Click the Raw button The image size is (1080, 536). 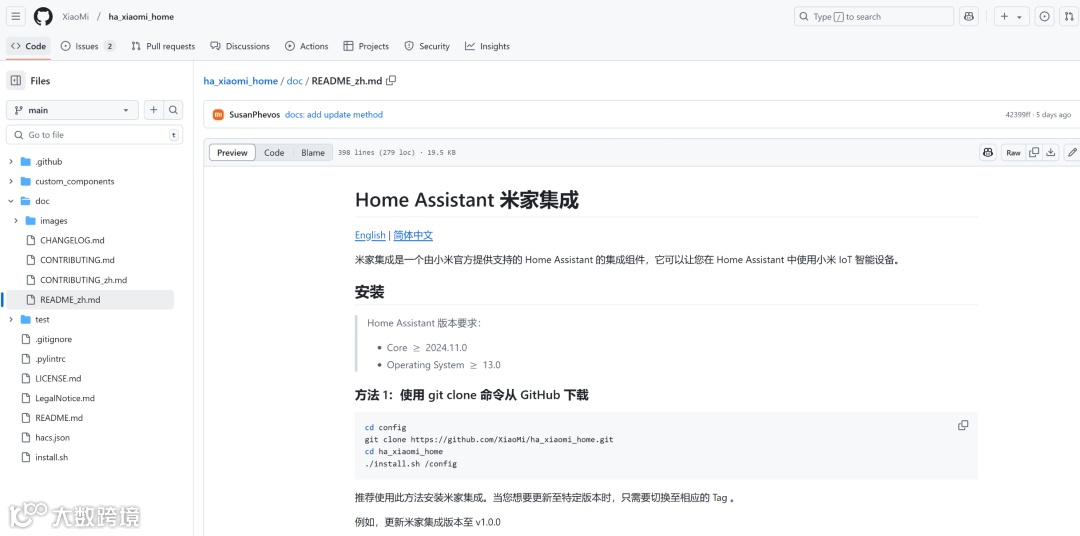[1013, 153]
